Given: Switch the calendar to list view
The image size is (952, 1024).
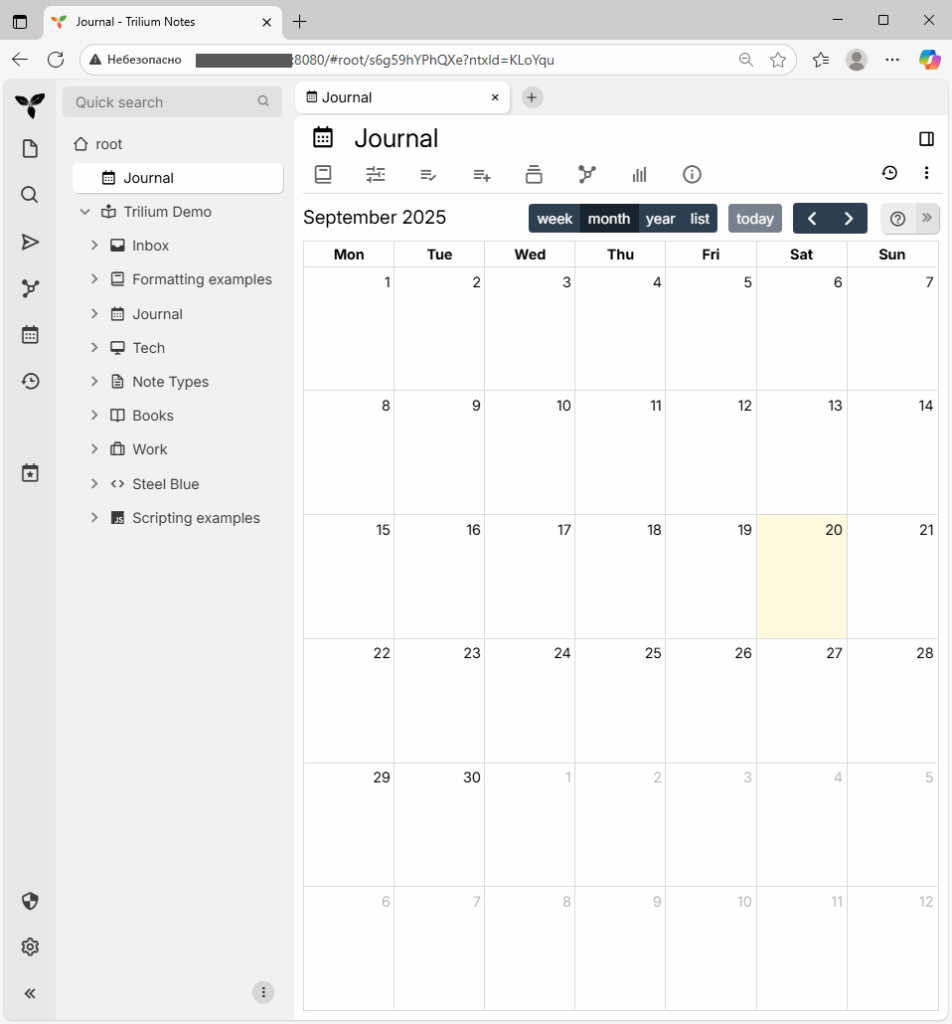Looking at the screenshot, I should [700, 219].
